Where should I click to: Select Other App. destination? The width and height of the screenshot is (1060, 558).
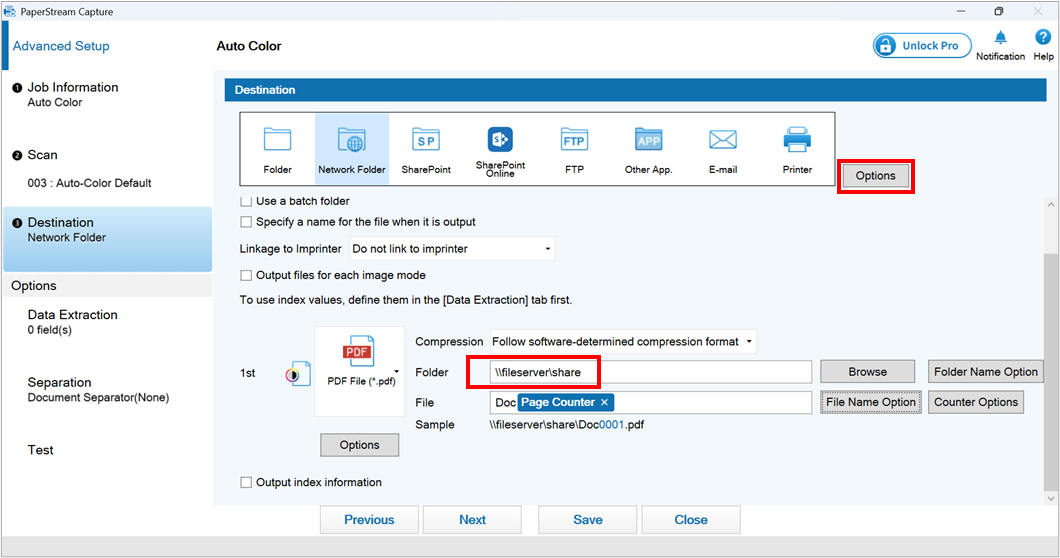coord(648,149)
